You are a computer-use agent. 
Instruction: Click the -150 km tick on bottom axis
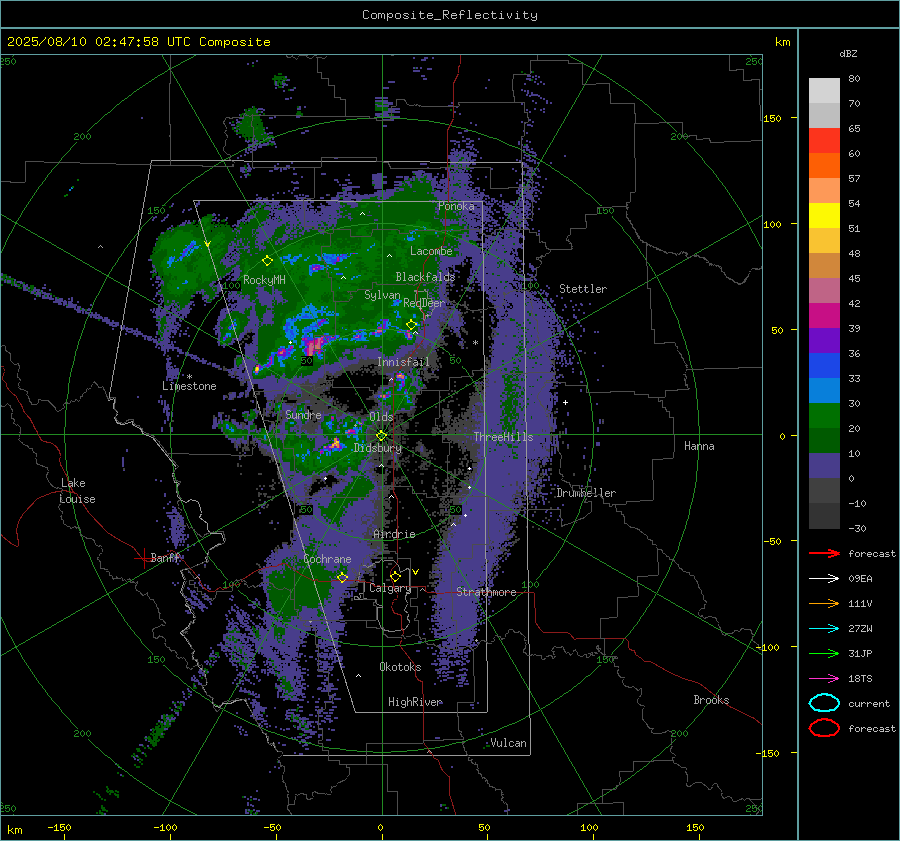(59, 828)
